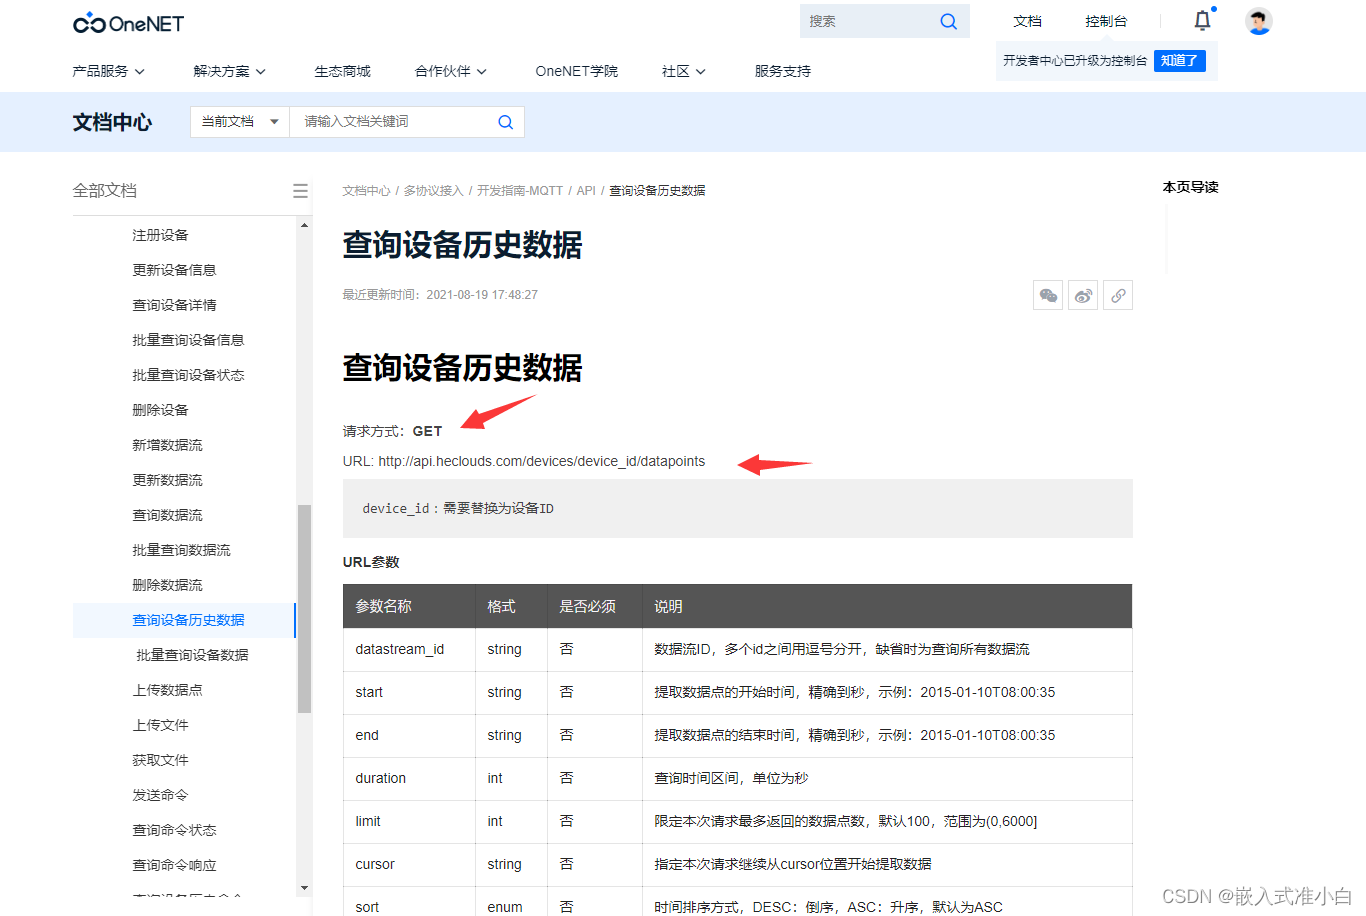
Task: Click the magnifier icon in the top search bar
Action: (x=948, y=20)
